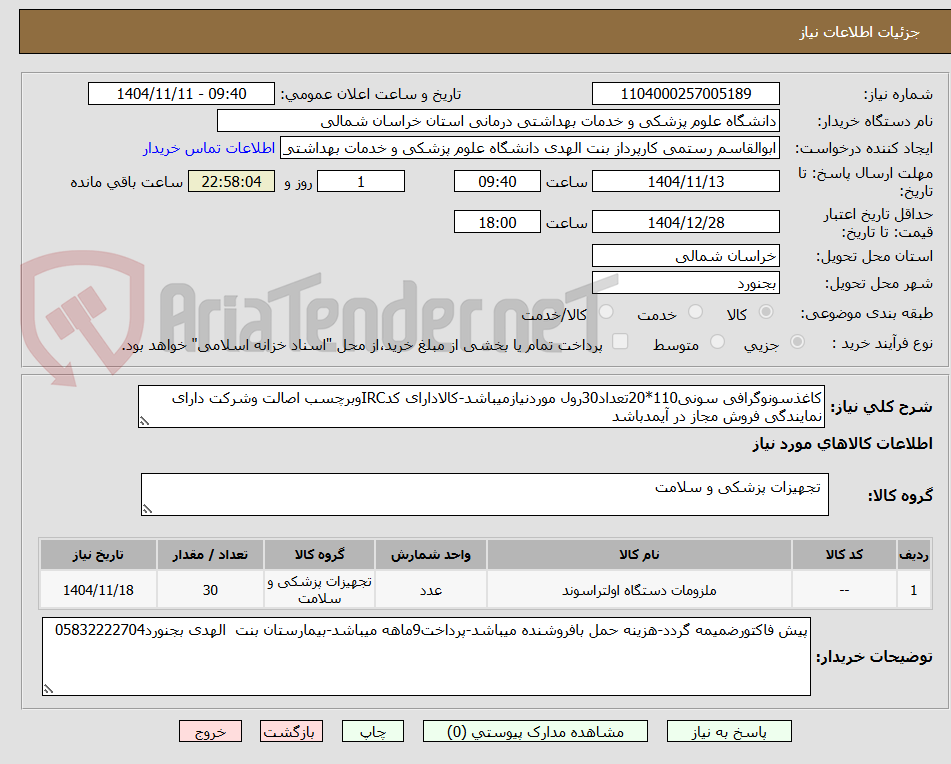The height and width of the screenshot is (764, 951).
Task: Open مشاهده مدارک پیوستی (0) button
Action: [535, 731]
